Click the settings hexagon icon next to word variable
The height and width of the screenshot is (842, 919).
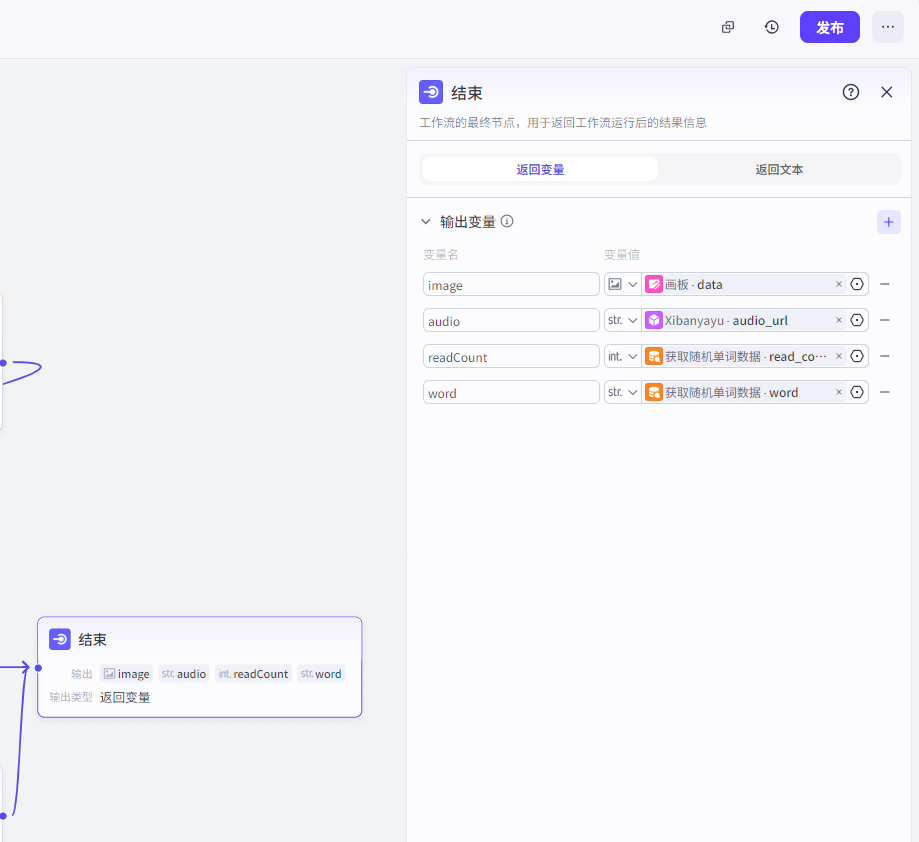pos(856,392)
